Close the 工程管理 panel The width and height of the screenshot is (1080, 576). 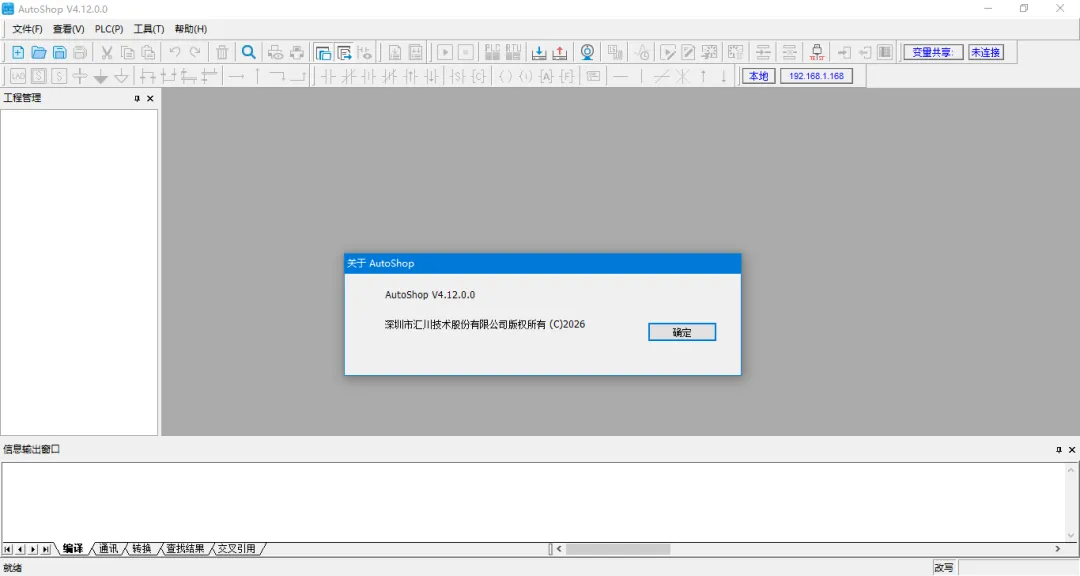pos(150,99)
